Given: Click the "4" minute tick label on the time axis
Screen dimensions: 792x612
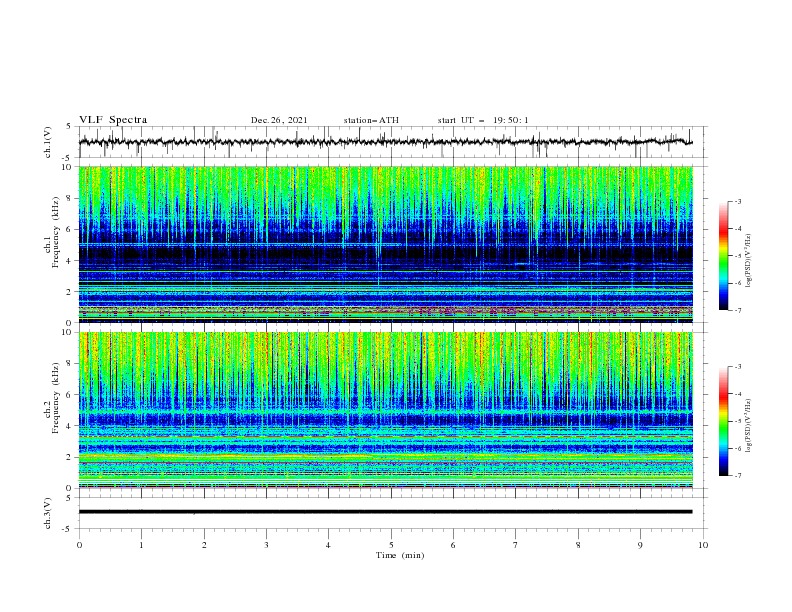Looking at the screenshot, I should [x=329, y=545].
